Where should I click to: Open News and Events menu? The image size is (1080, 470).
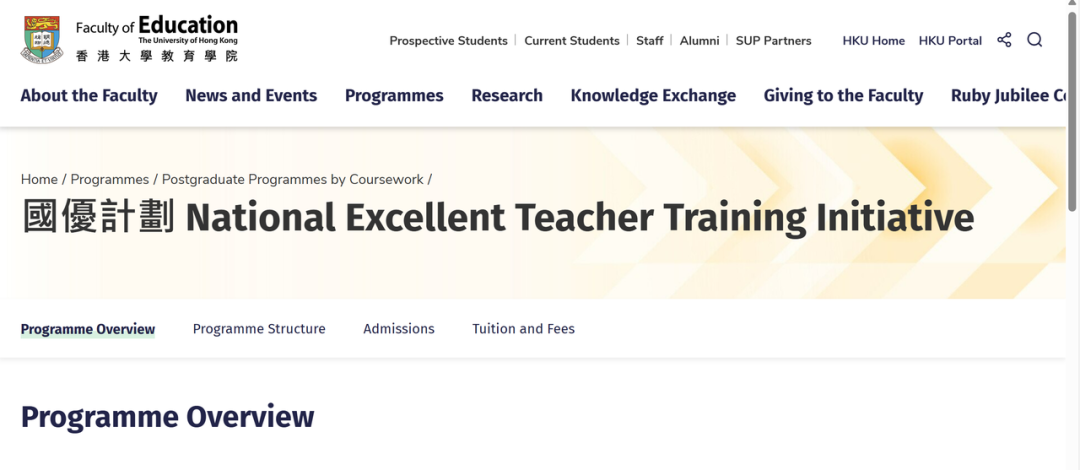(251, 96)
